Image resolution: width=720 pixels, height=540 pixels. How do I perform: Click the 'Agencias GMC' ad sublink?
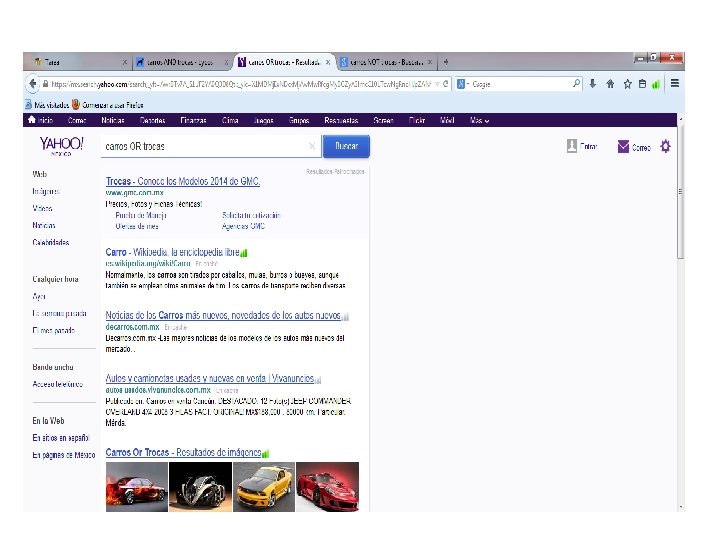click(243, 226)
